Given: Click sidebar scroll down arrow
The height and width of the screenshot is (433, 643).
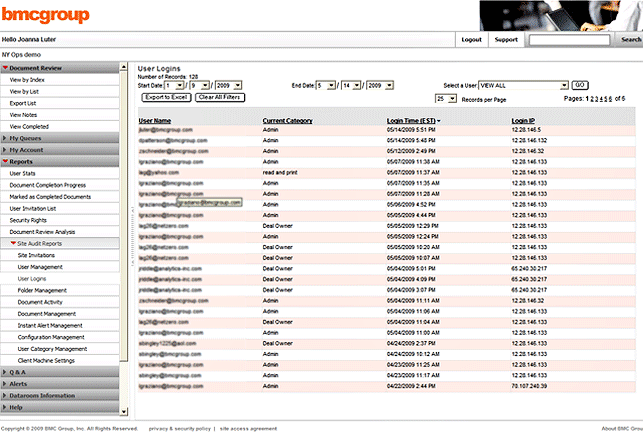Looking at the screenshot, I should click(x=124, y=411).
